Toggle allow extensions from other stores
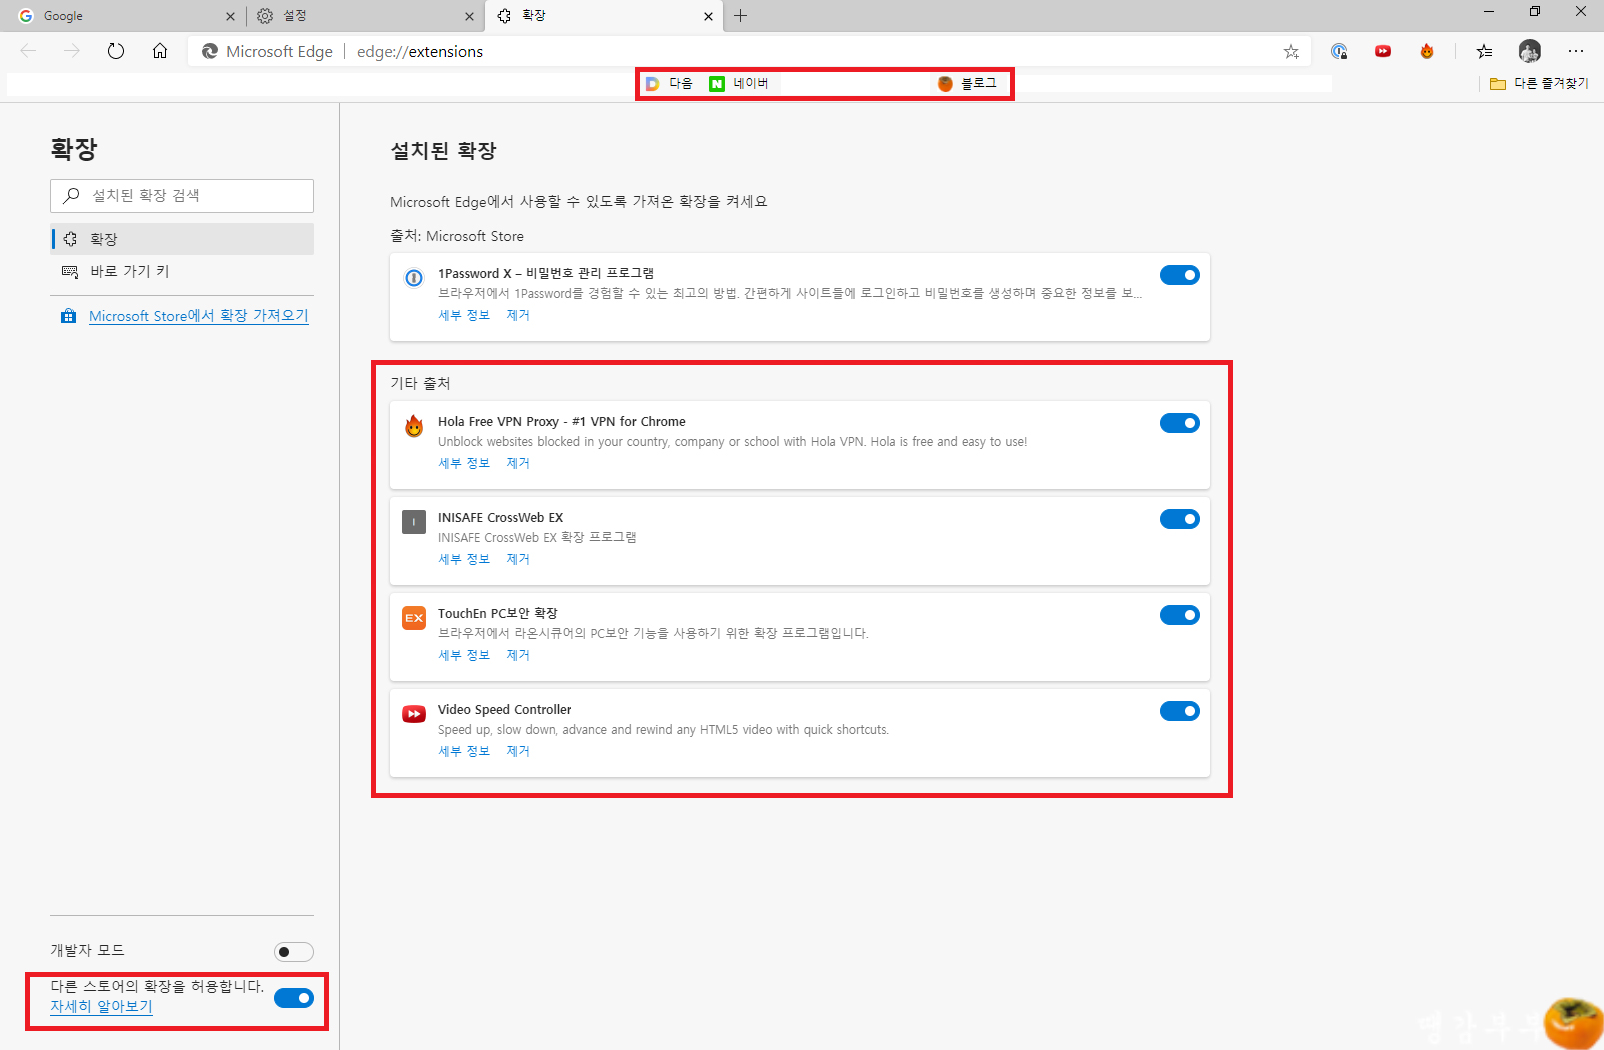The width and height of the screenshot is (1604, 1050). tap(294, 998)
